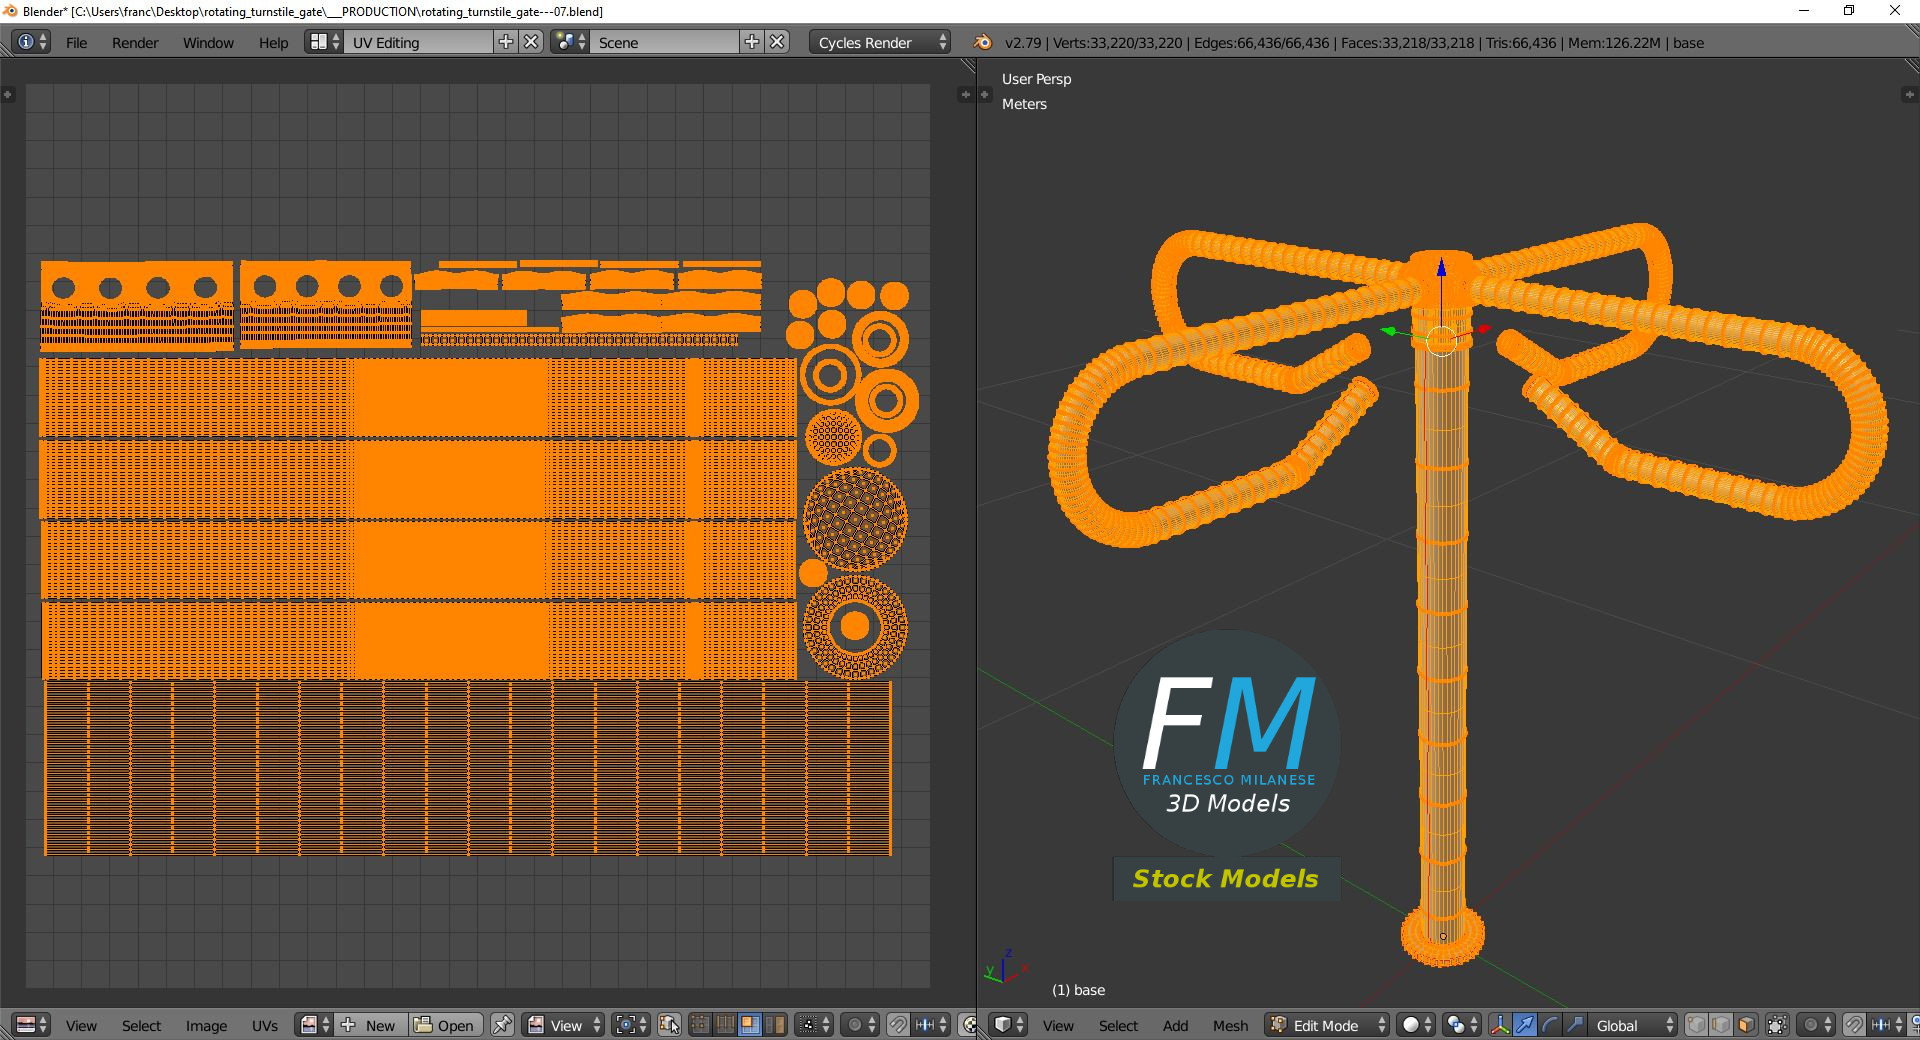Enable the scale manipulator

1575,1025
